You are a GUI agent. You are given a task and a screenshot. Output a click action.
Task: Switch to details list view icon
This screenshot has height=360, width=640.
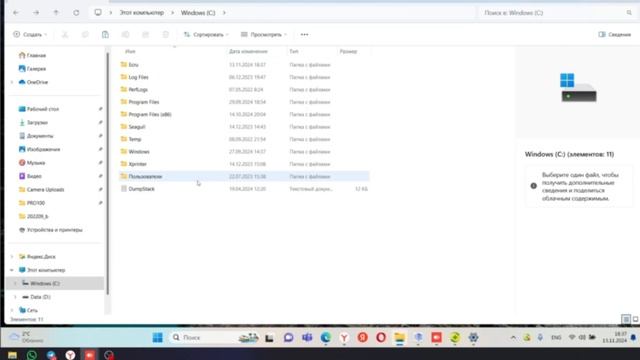point(626,319)
